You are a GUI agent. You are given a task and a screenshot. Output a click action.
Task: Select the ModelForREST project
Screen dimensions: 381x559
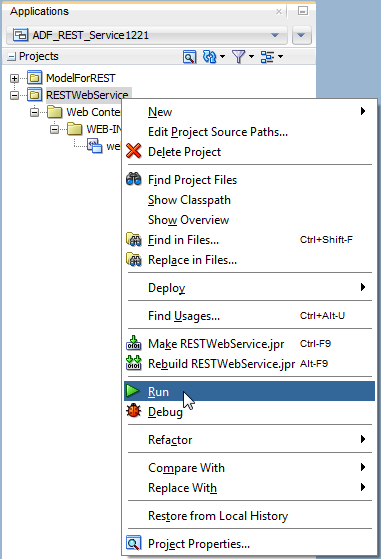(x=81, y=78)
